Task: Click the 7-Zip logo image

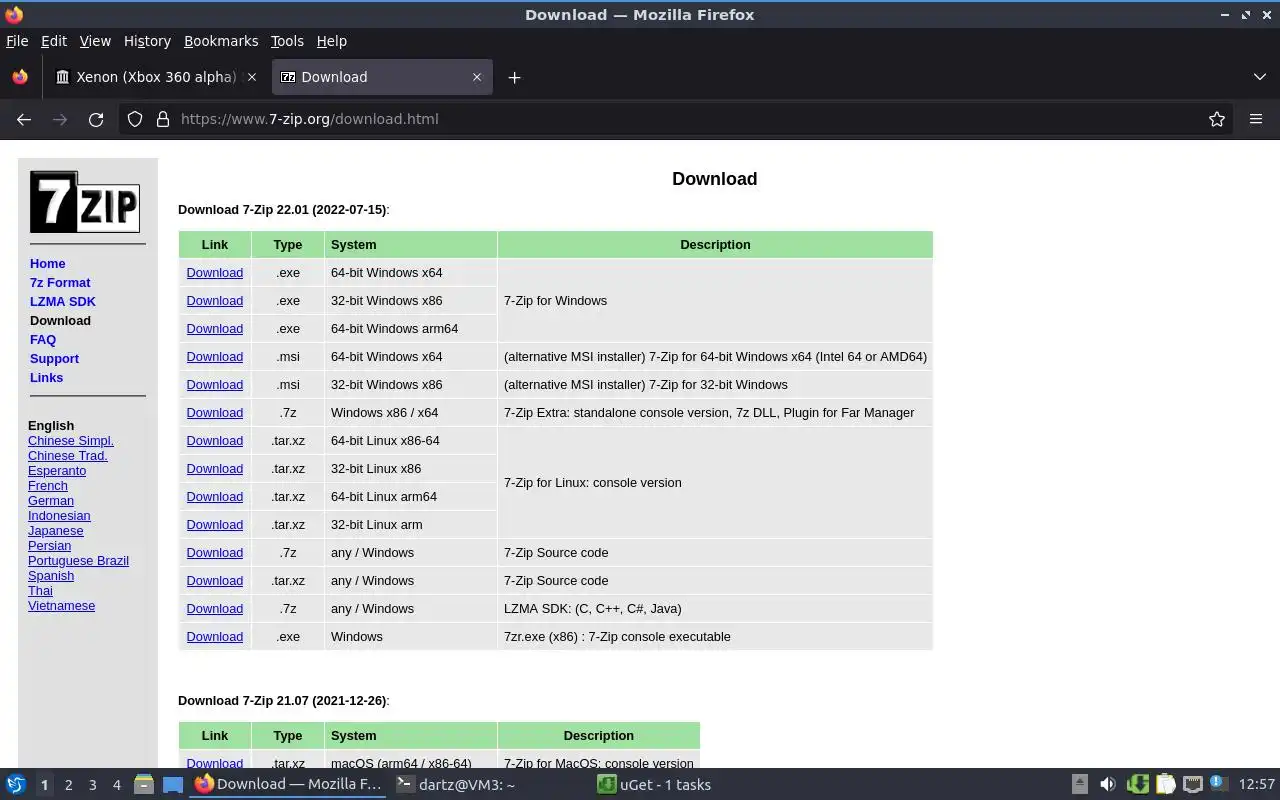Action: tap(85, 202)
